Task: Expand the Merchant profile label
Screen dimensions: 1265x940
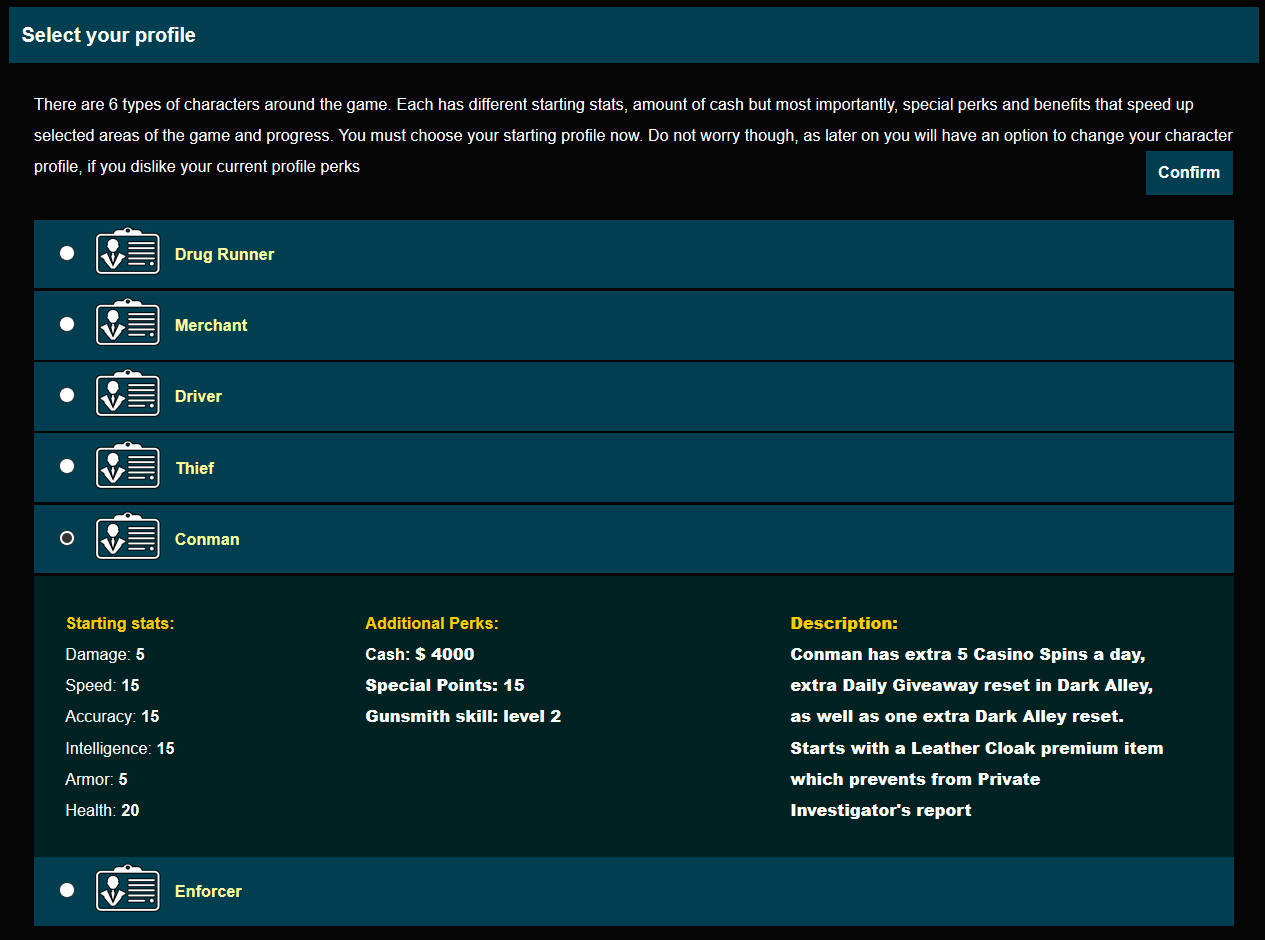Action: (x=211, y=325)
